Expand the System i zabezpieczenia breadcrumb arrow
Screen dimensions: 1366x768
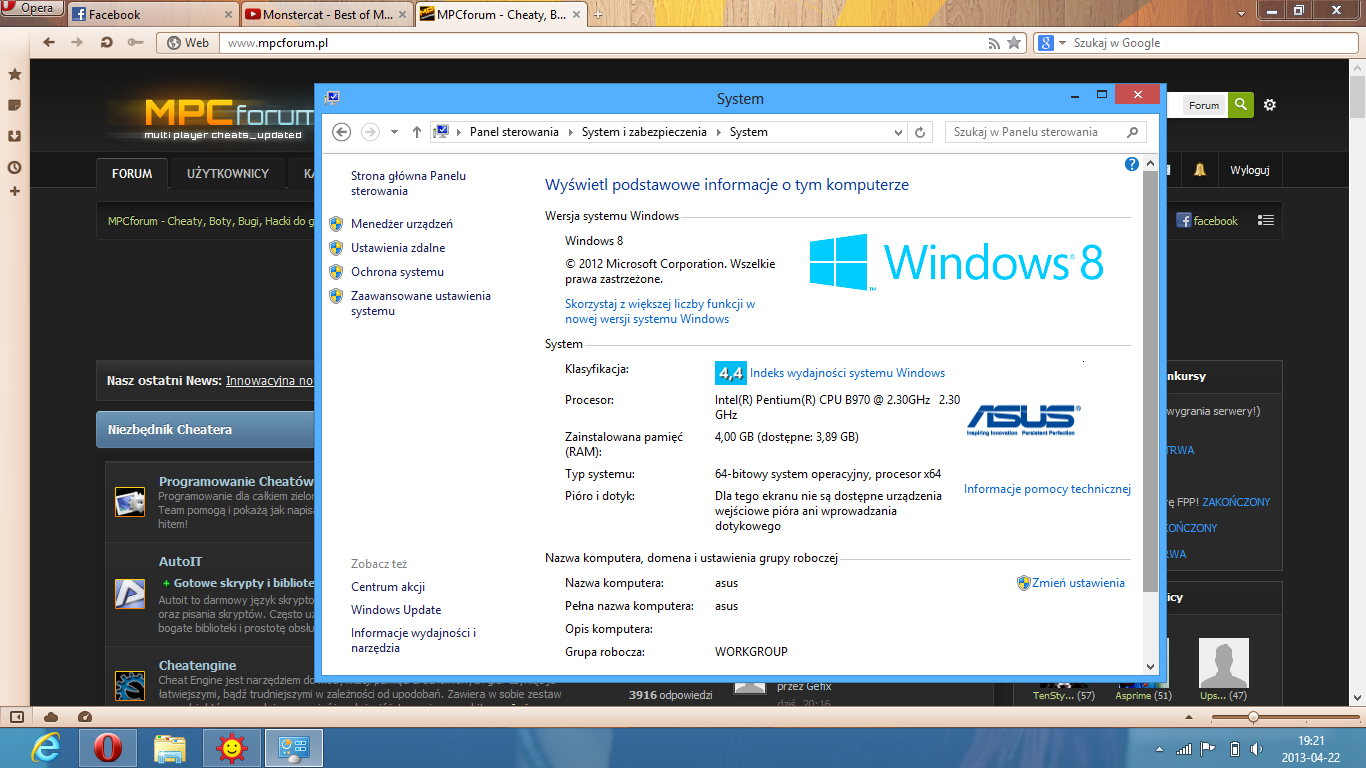point(719,132)
